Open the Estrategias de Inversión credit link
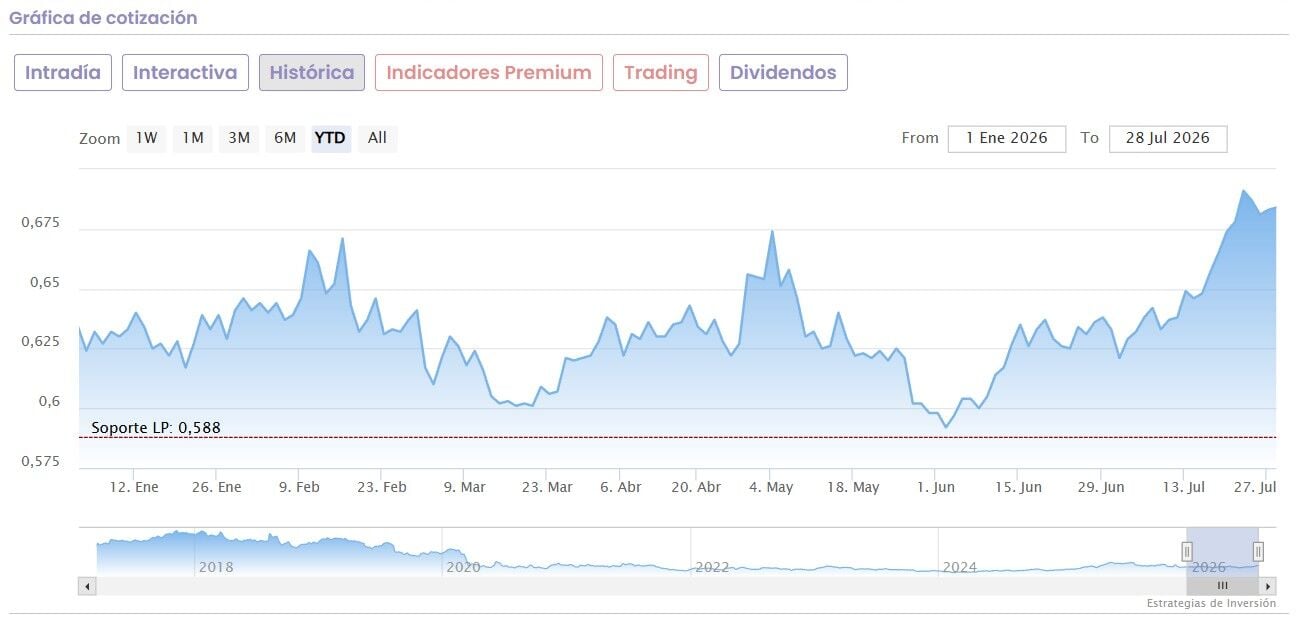This screenshot has height=628, width=1305. tap(1211, 603)
